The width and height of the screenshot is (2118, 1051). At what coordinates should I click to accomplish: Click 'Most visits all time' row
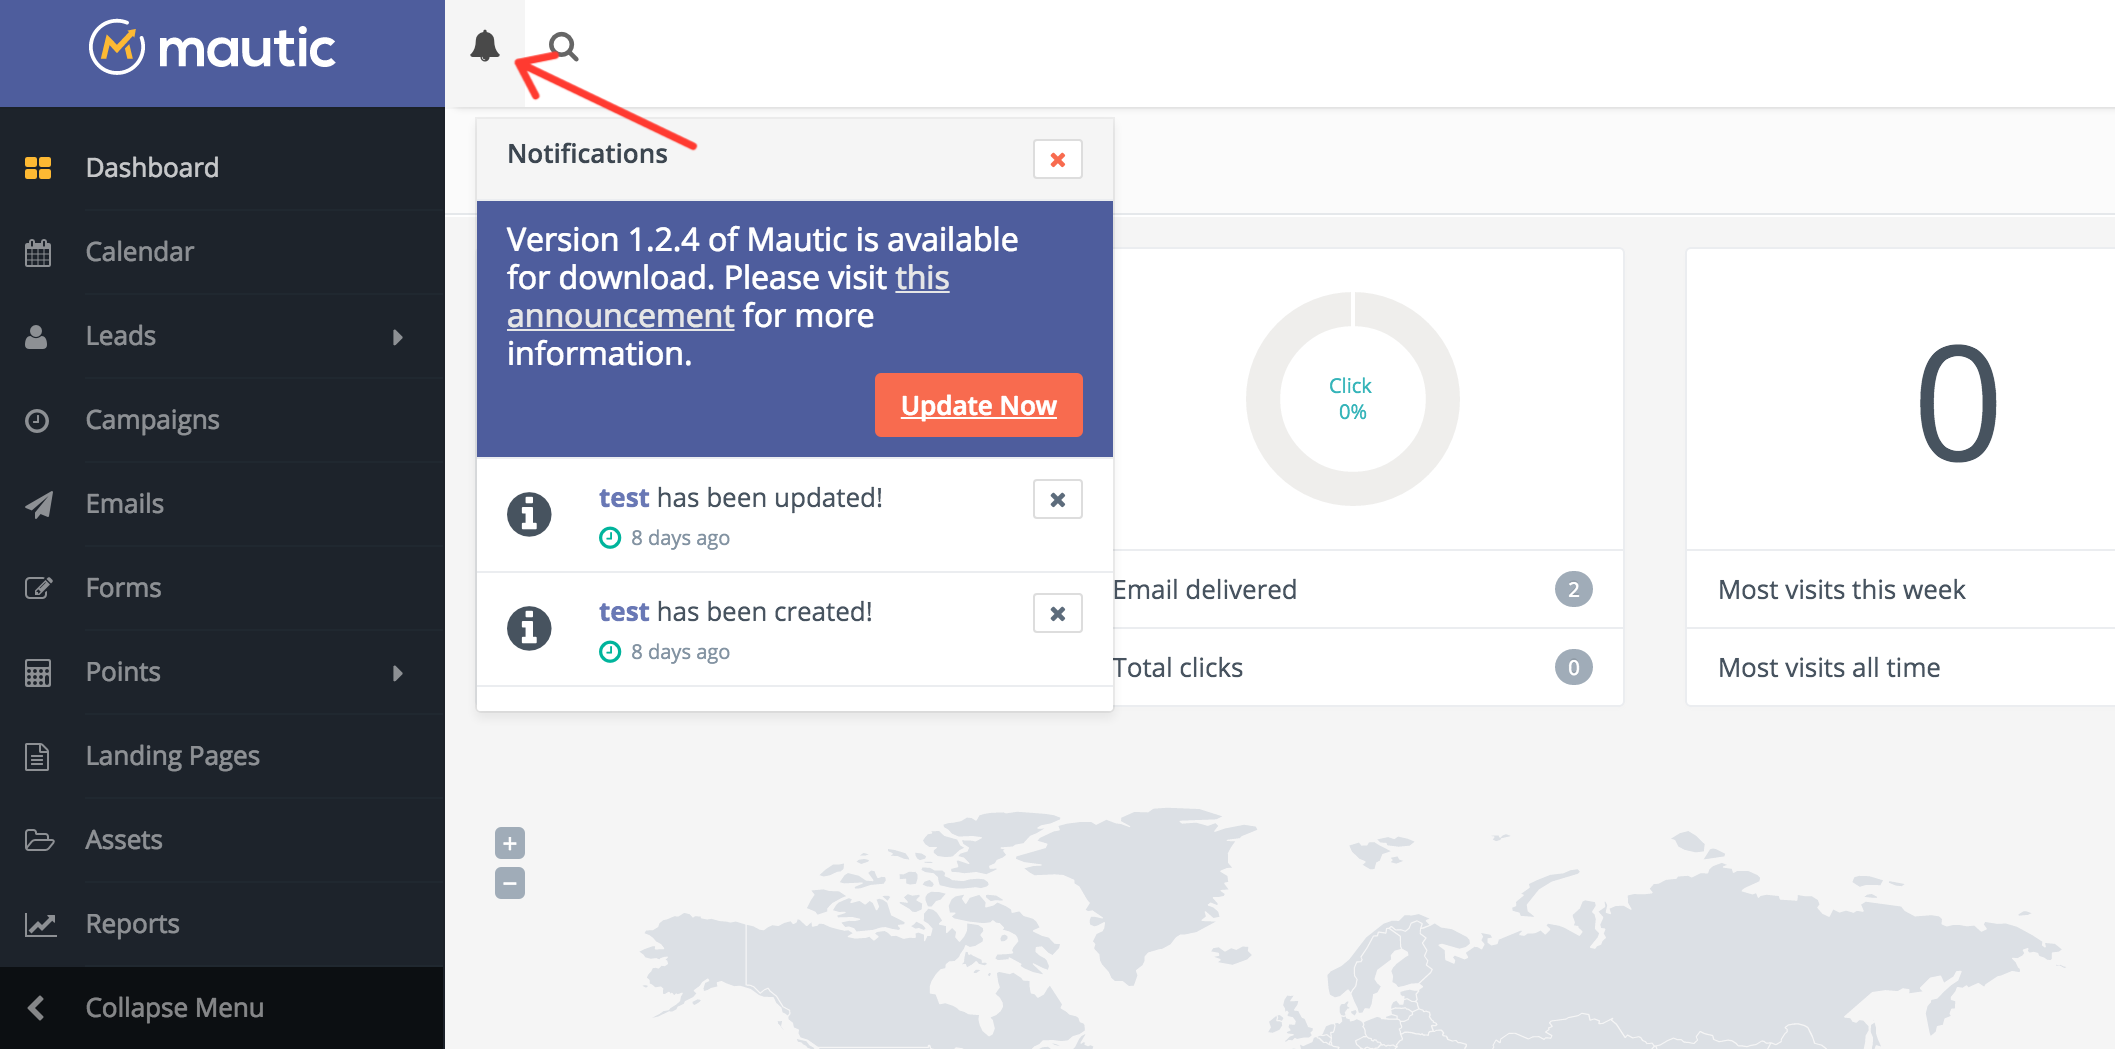1902,668
